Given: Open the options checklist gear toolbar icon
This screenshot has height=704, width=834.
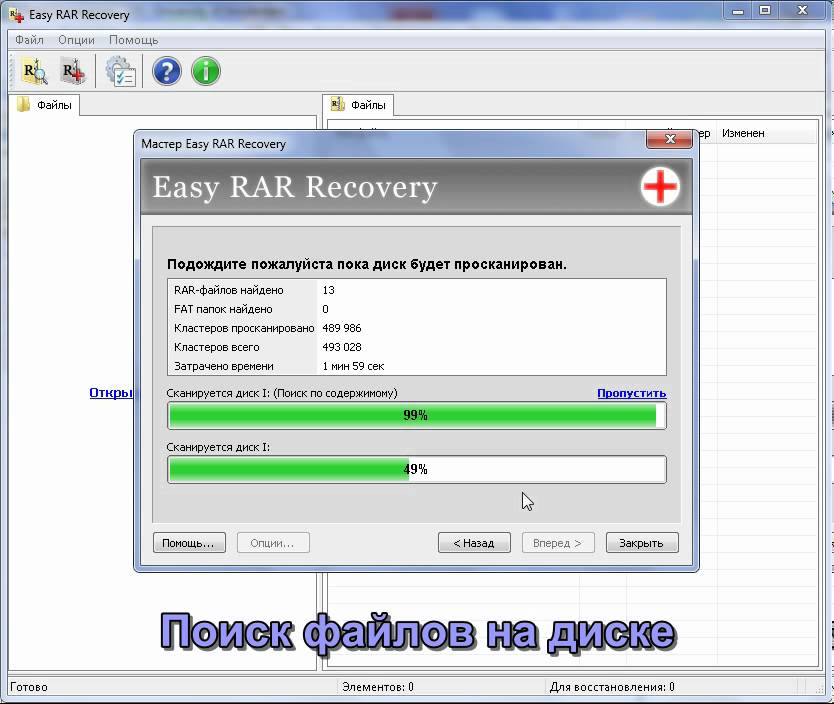Looking at the screenshot, I should (x=120, y=71).
